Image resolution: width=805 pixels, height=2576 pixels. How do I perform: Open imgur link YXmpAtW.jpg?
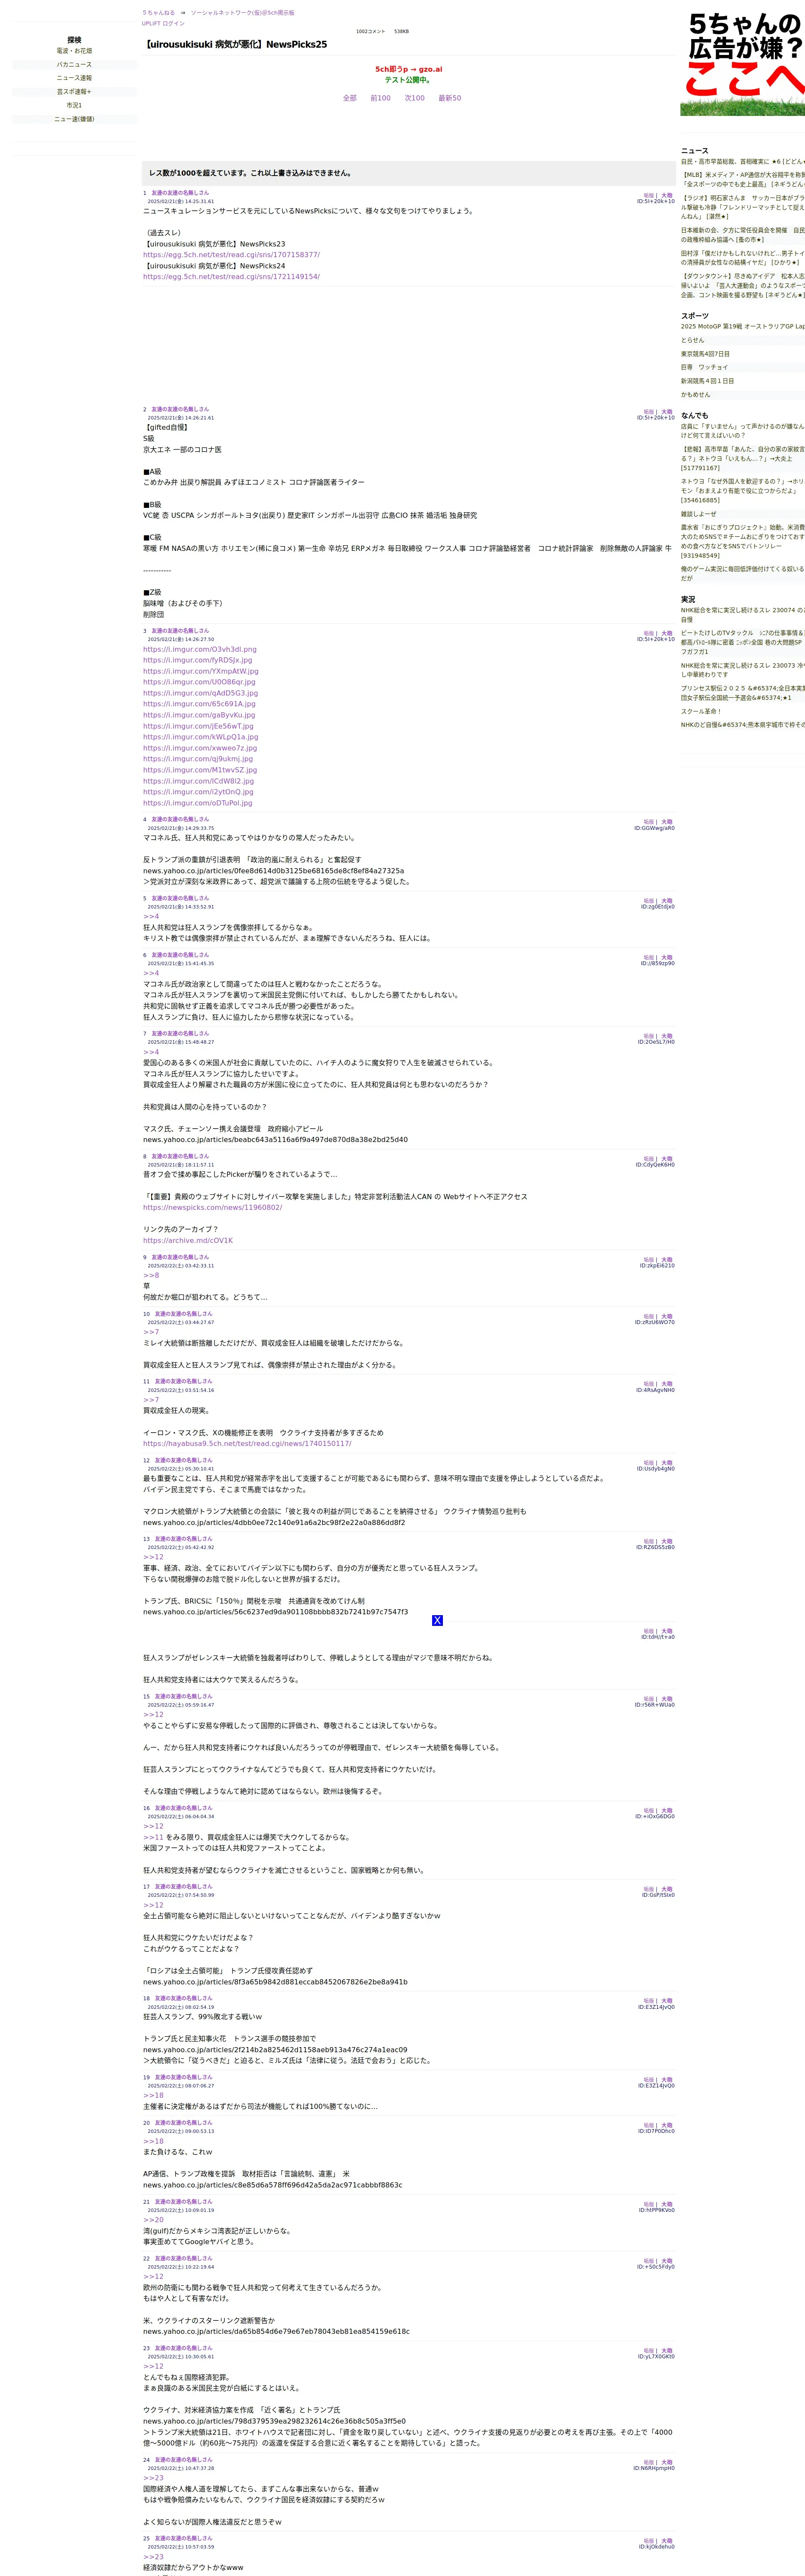click(x=201, y=671)
